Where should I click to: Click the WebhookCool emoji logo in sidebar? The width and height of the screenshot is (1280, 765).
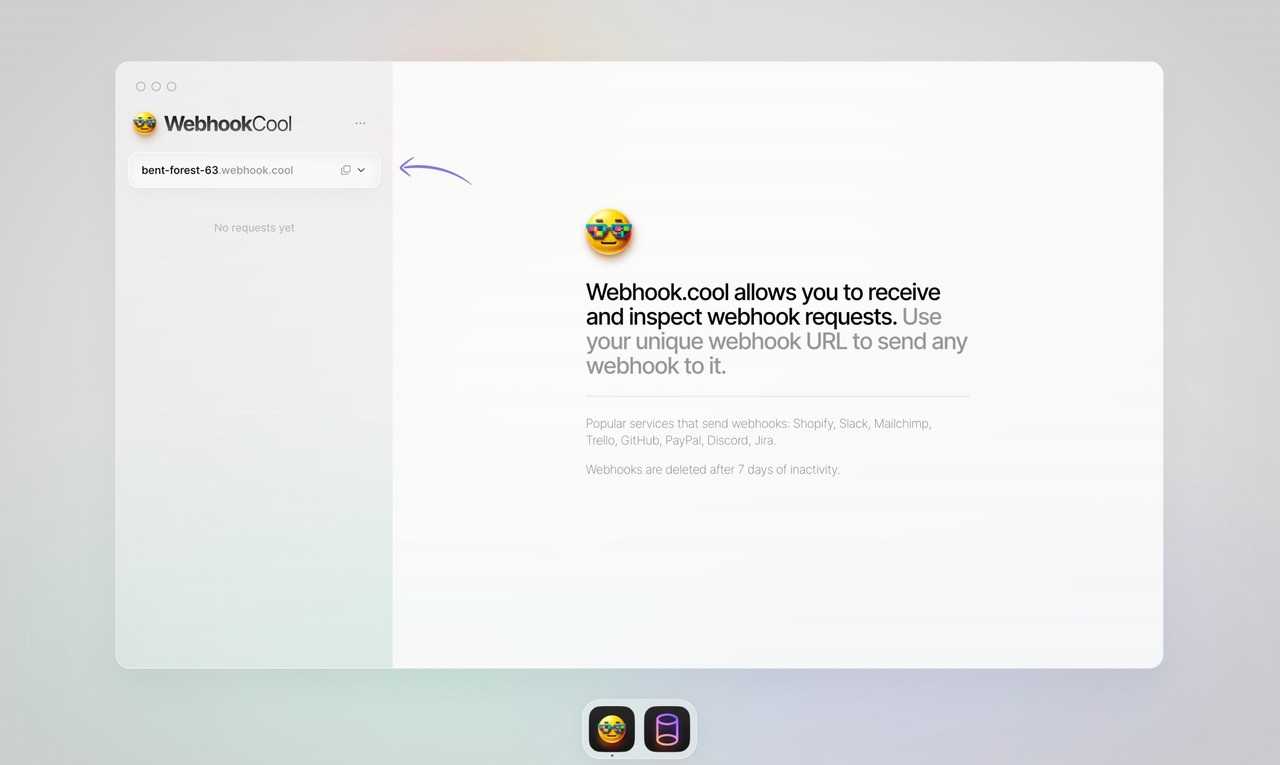(x=145, y=124)
